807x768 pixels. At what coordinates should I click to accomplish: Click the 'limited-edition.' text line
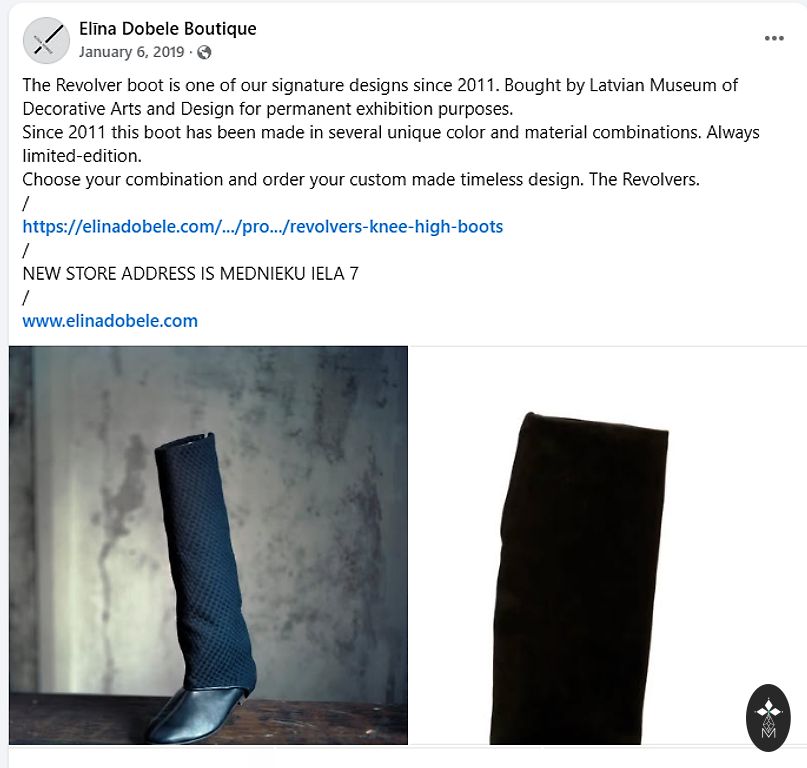click(82, 156)
